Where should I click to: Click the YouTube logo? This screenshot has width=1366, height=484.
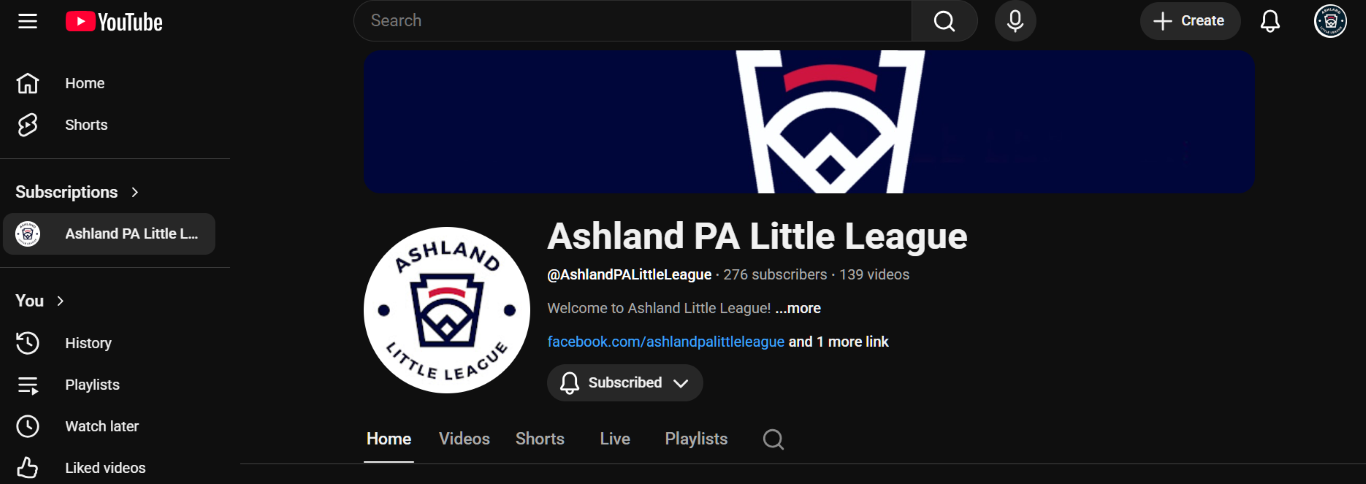click(x=114, y=21)
